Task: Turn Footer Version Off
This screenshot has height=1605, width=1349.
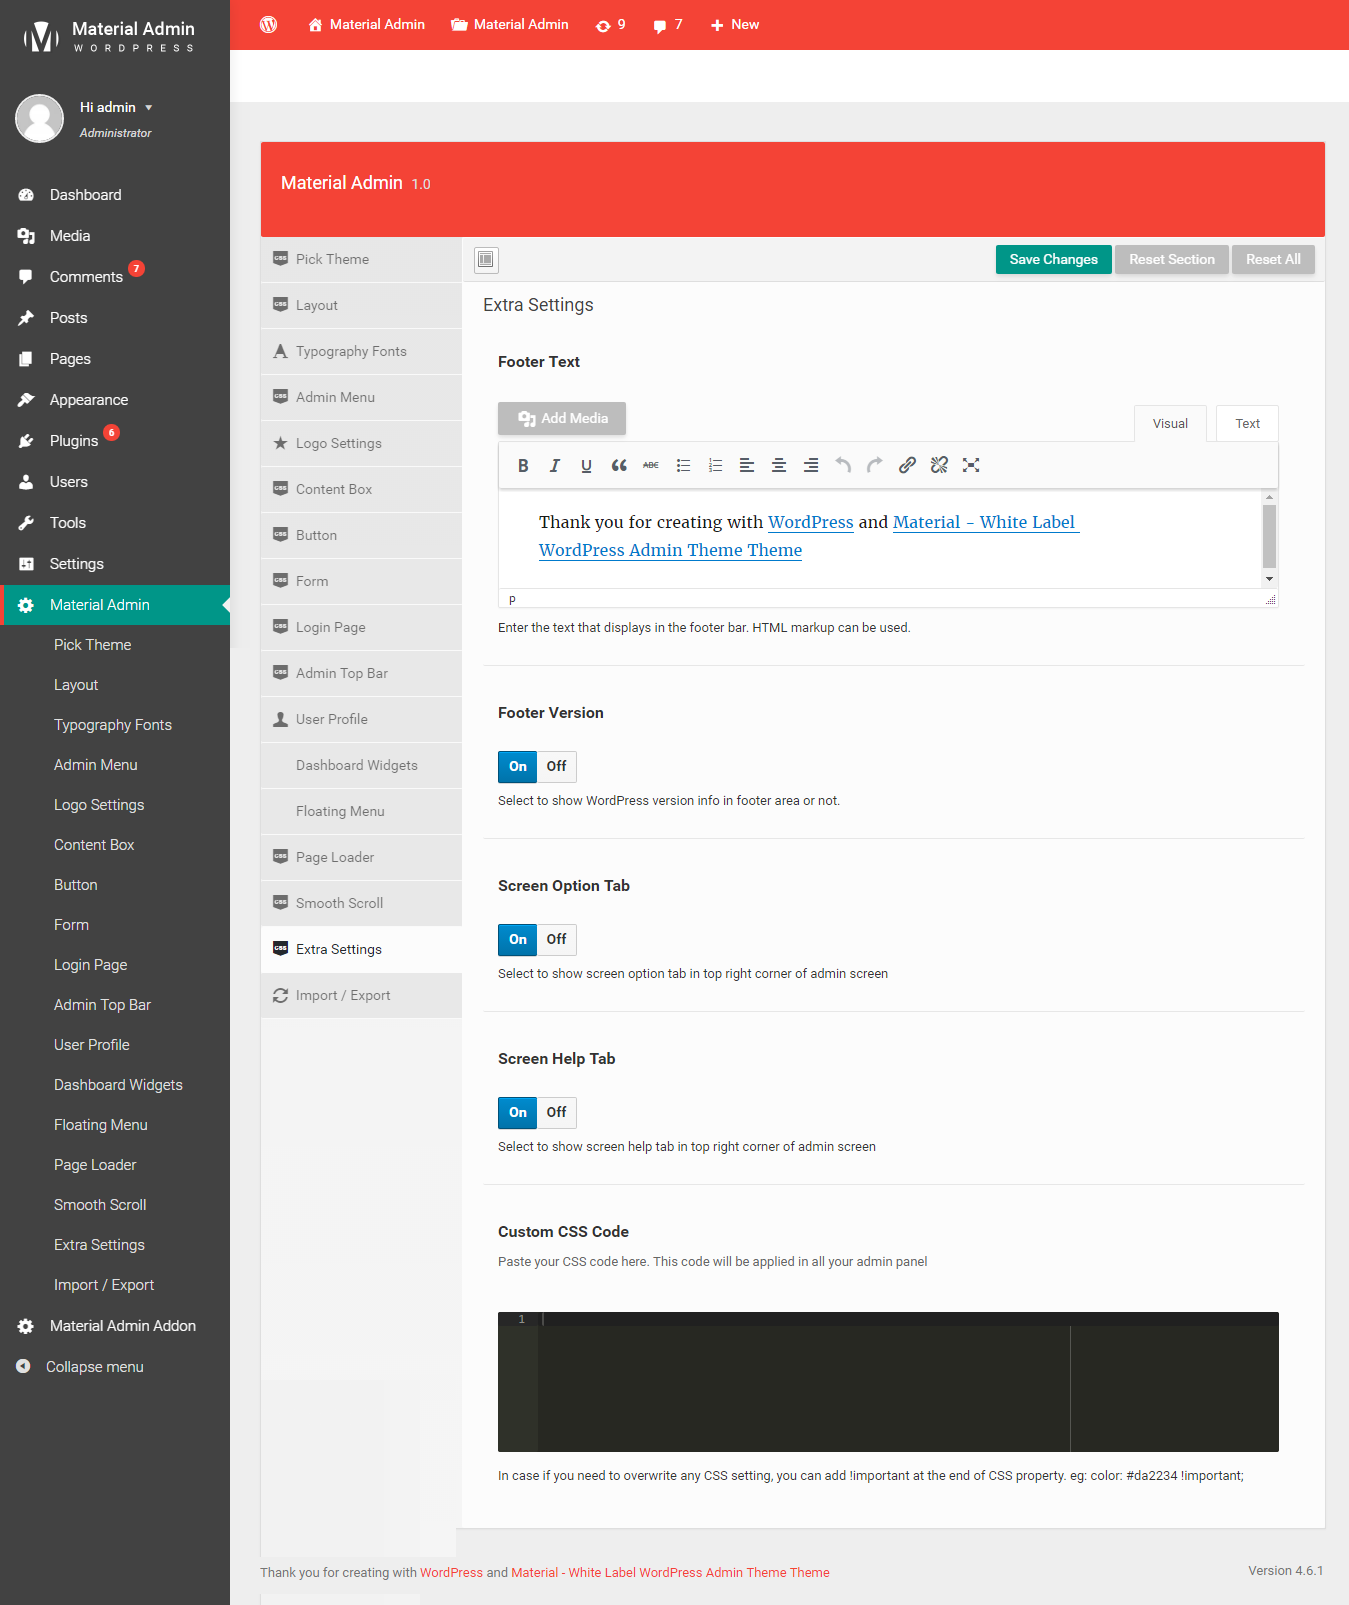Action: (557, 767)
